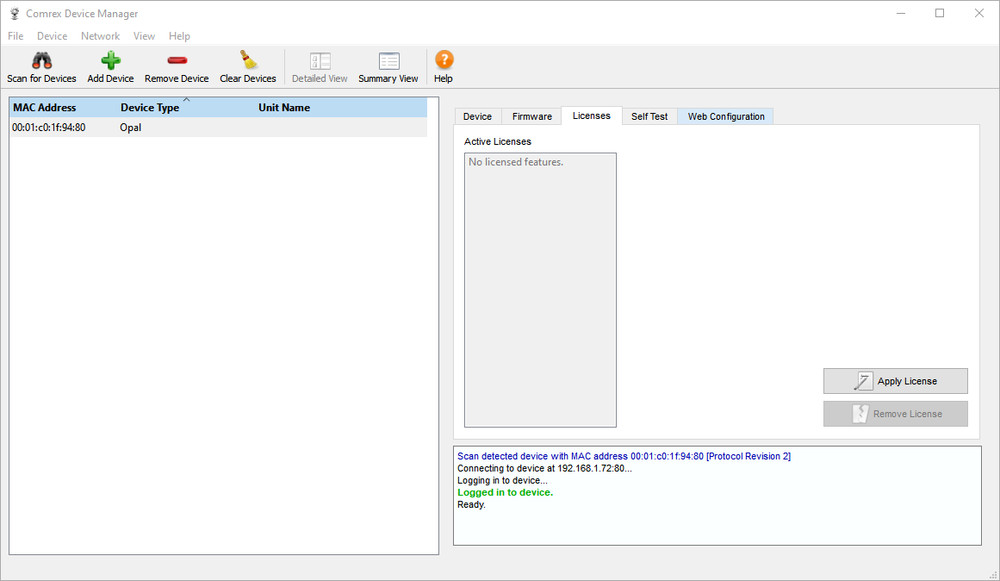Open the Self Test tab

(649, 117)
